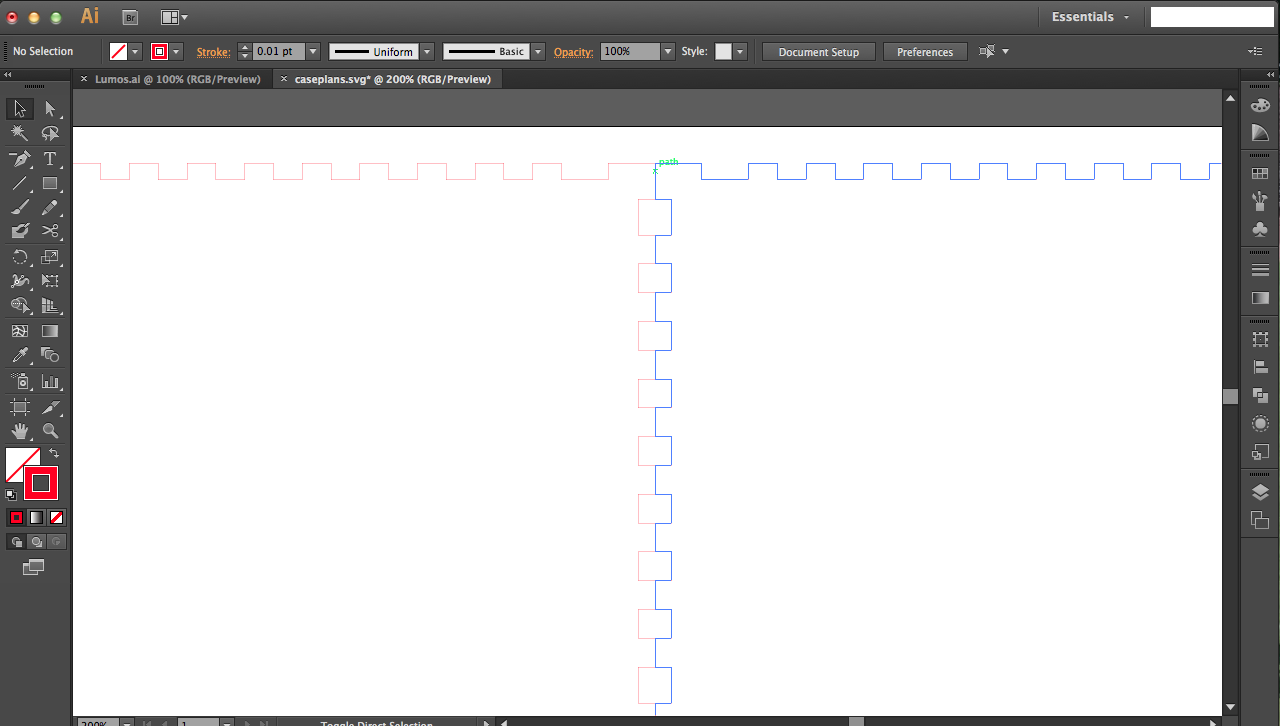Set paint mode to None
1280x726 pixels.
(x=57, y=517)
